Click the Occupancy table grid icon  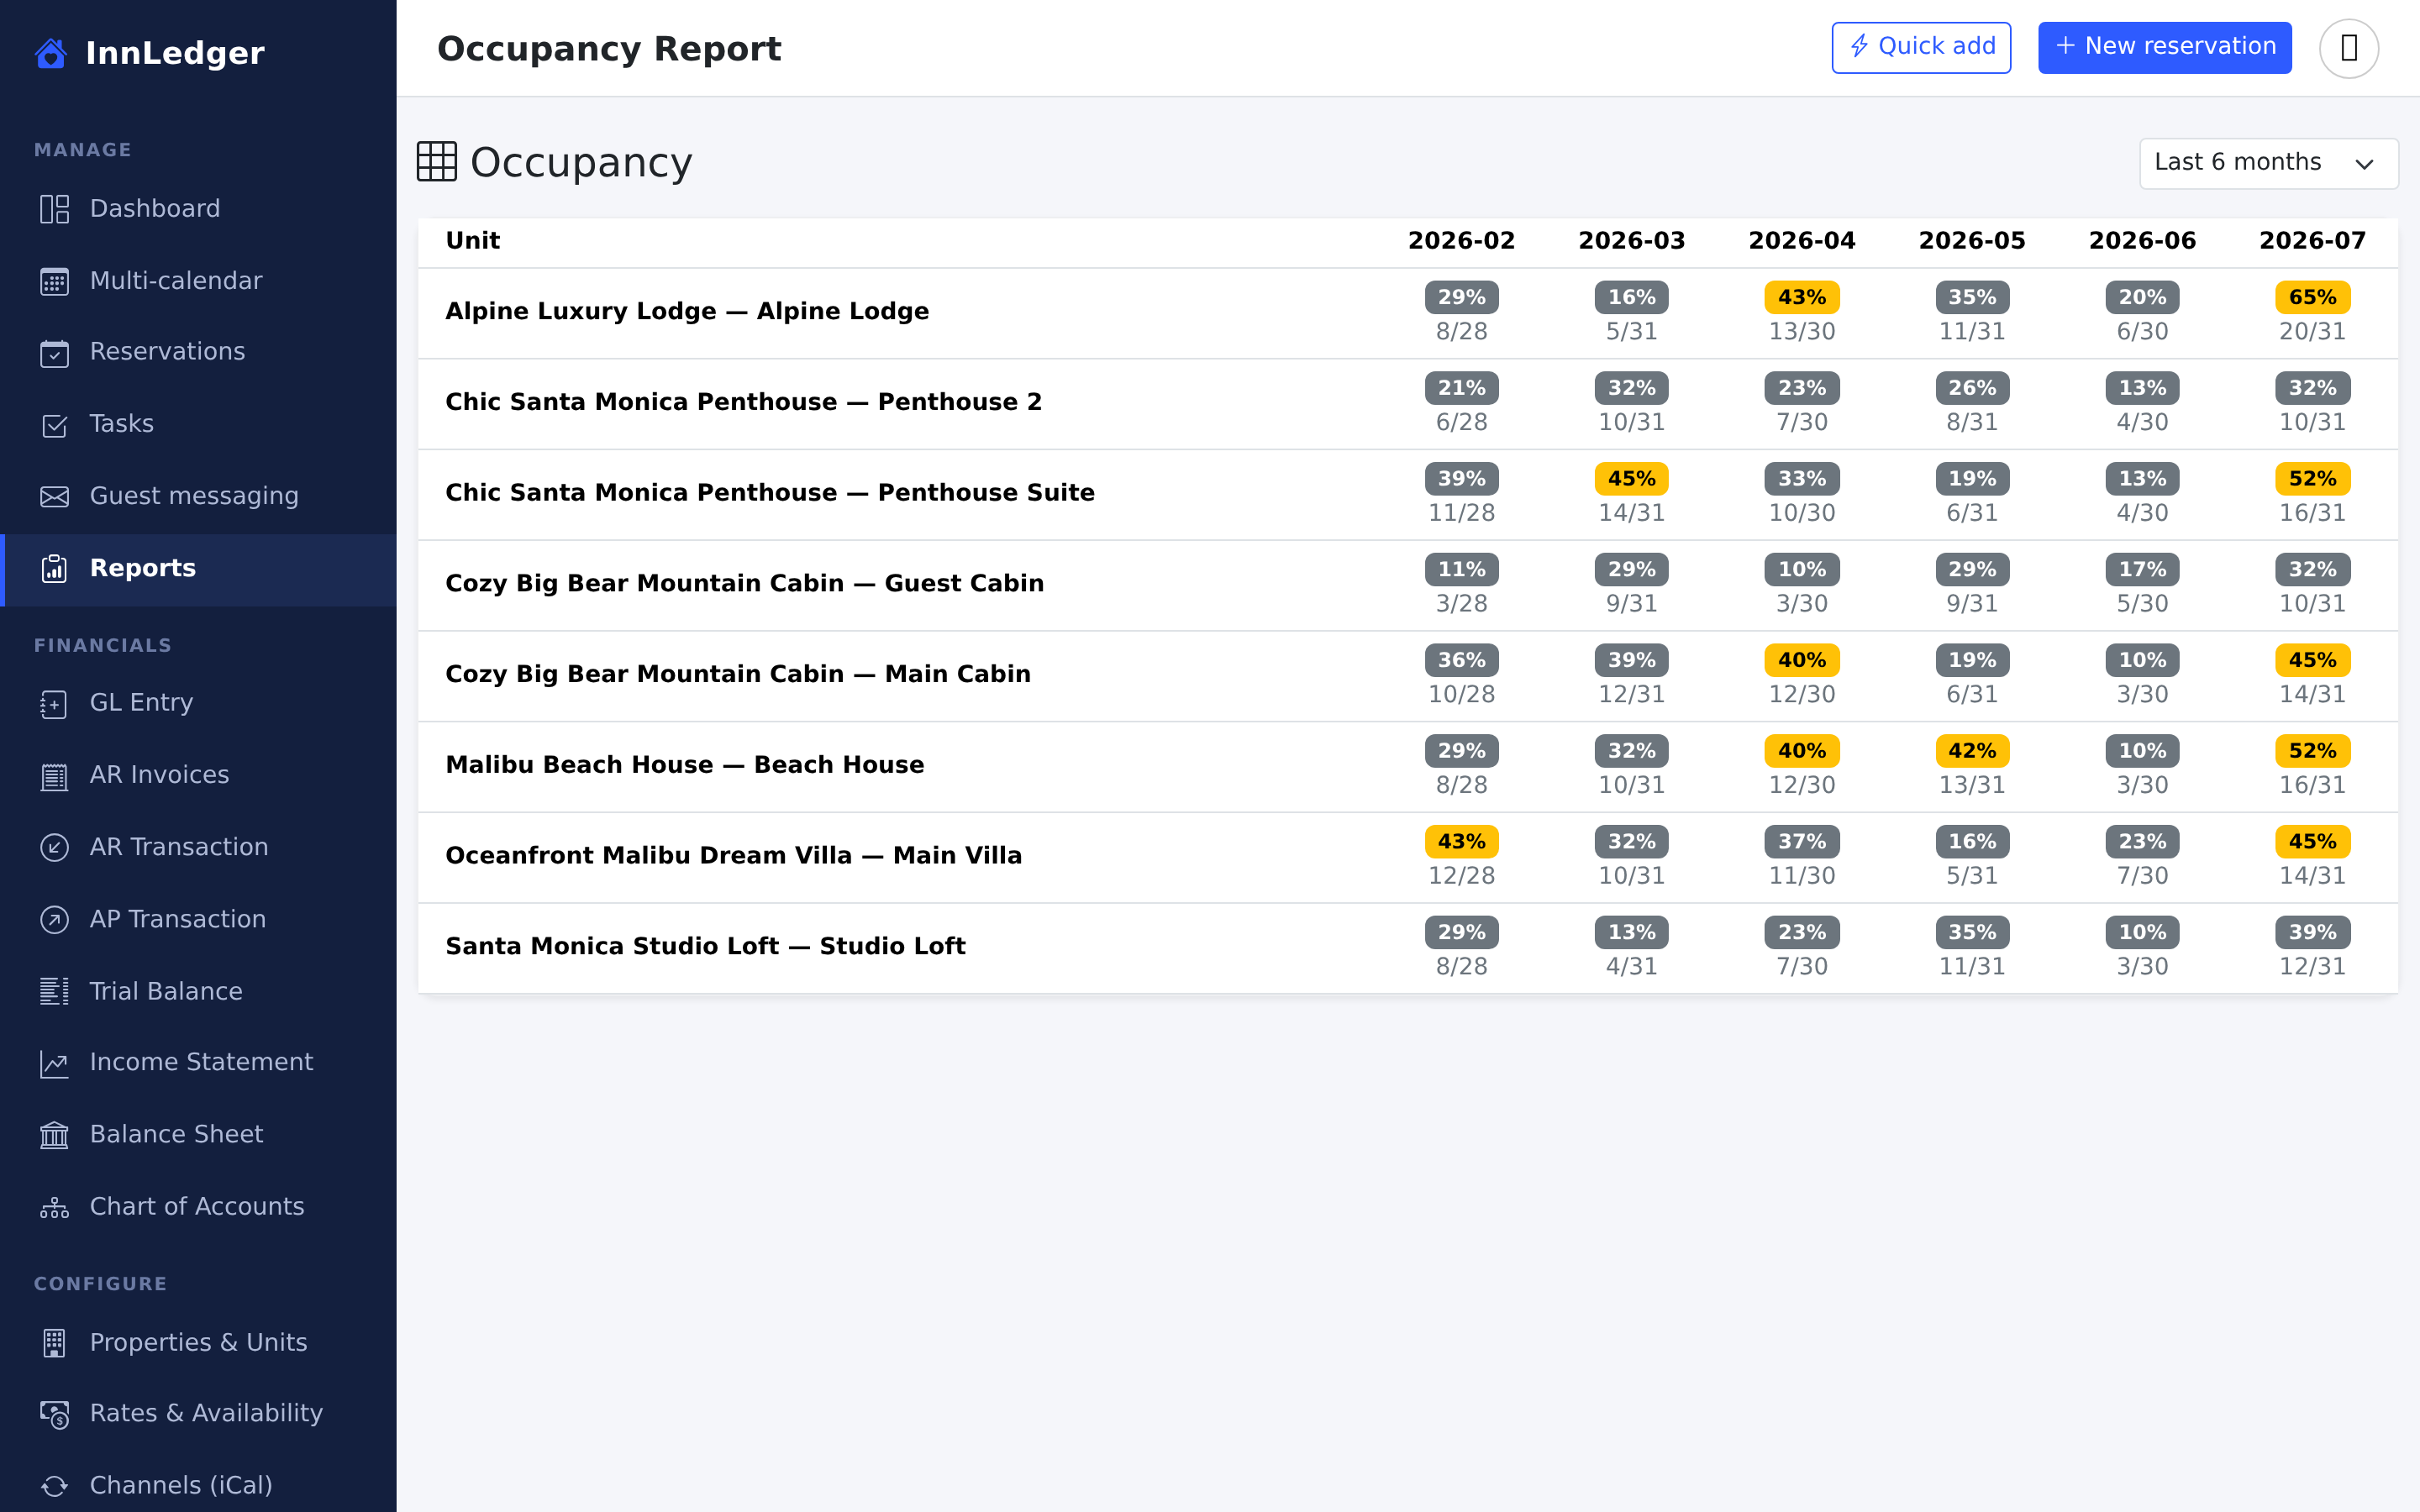tap(437, 162)
